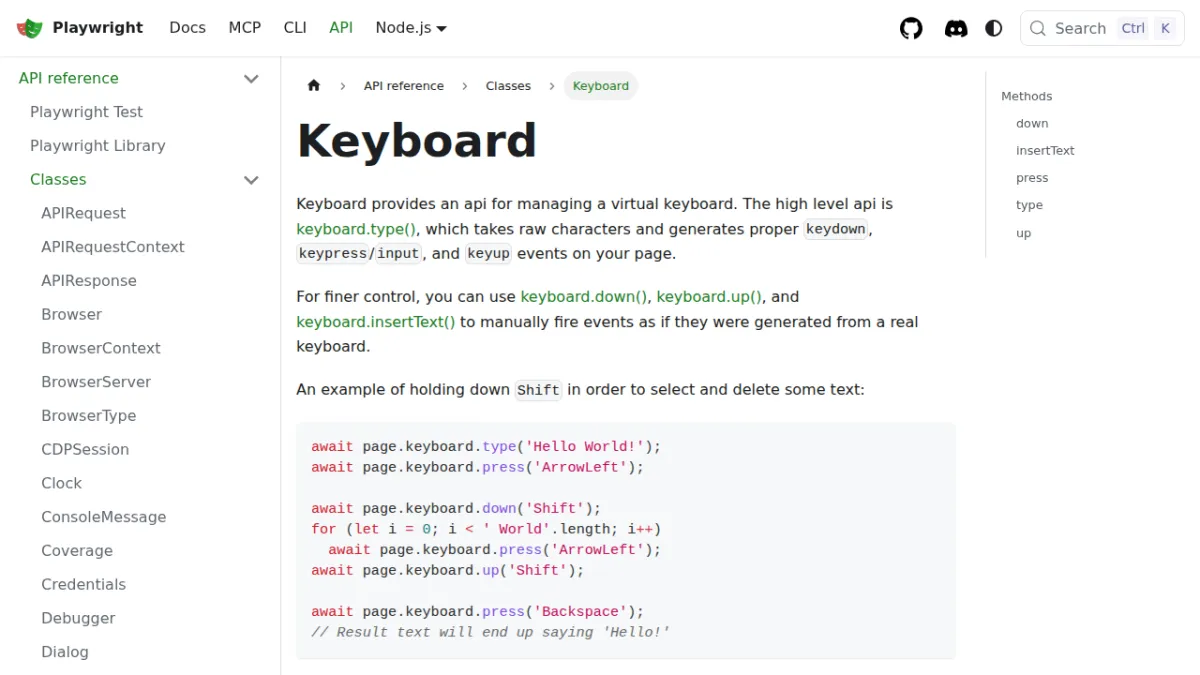The width and height of the screenshot is (1200, 675).
Task: Click the Playwright brand title
Action: 98,28
